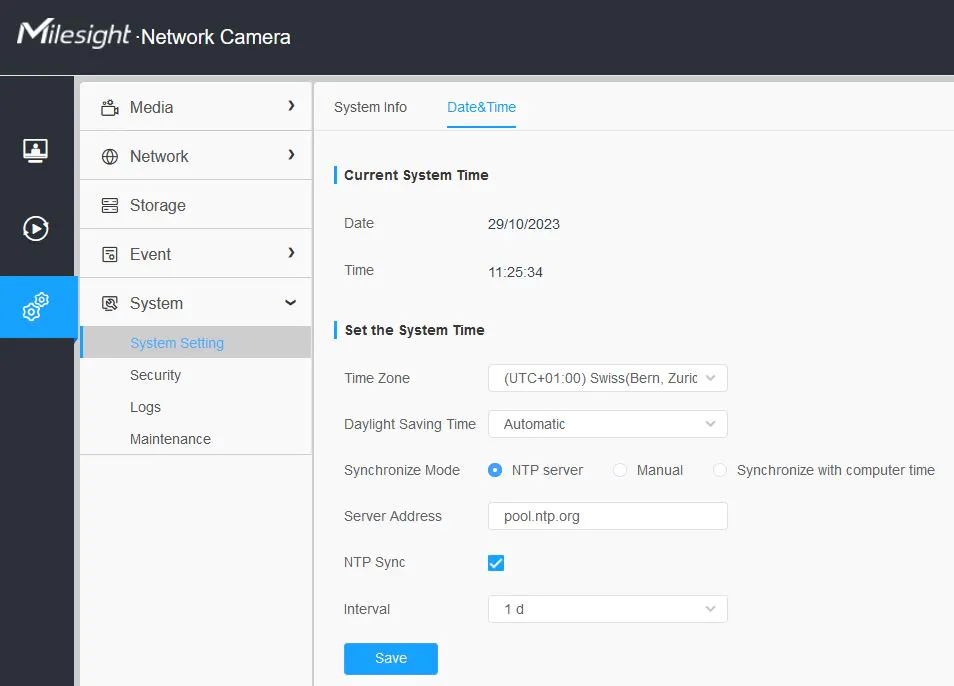Click the Media camera icon
Image resolution: width=954 pixels, height=686 pixels.
[x=110, y=107]
